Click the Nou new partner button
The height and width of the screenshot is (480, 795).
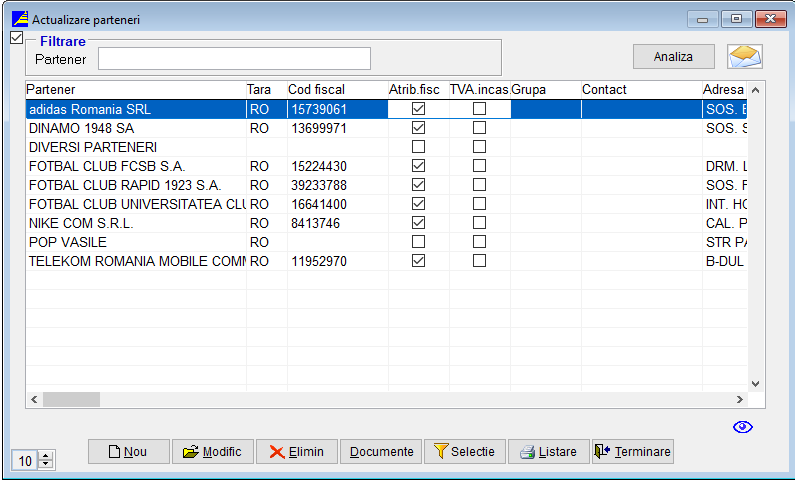(127, 452)
